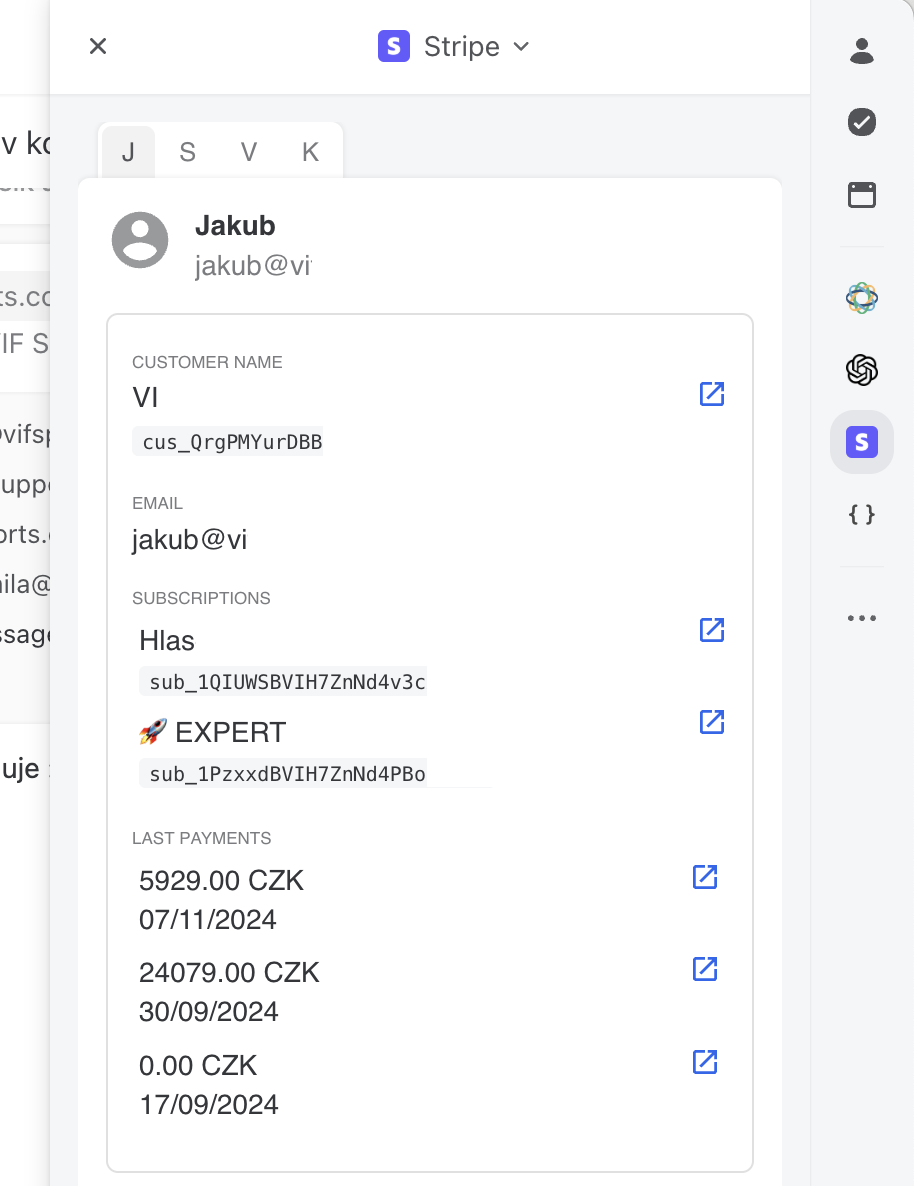Image resolution: width=914 pixels, height=1186 pixels.
Task: Open the 5929.00 CZK payment external link
Action: (704, 877)
